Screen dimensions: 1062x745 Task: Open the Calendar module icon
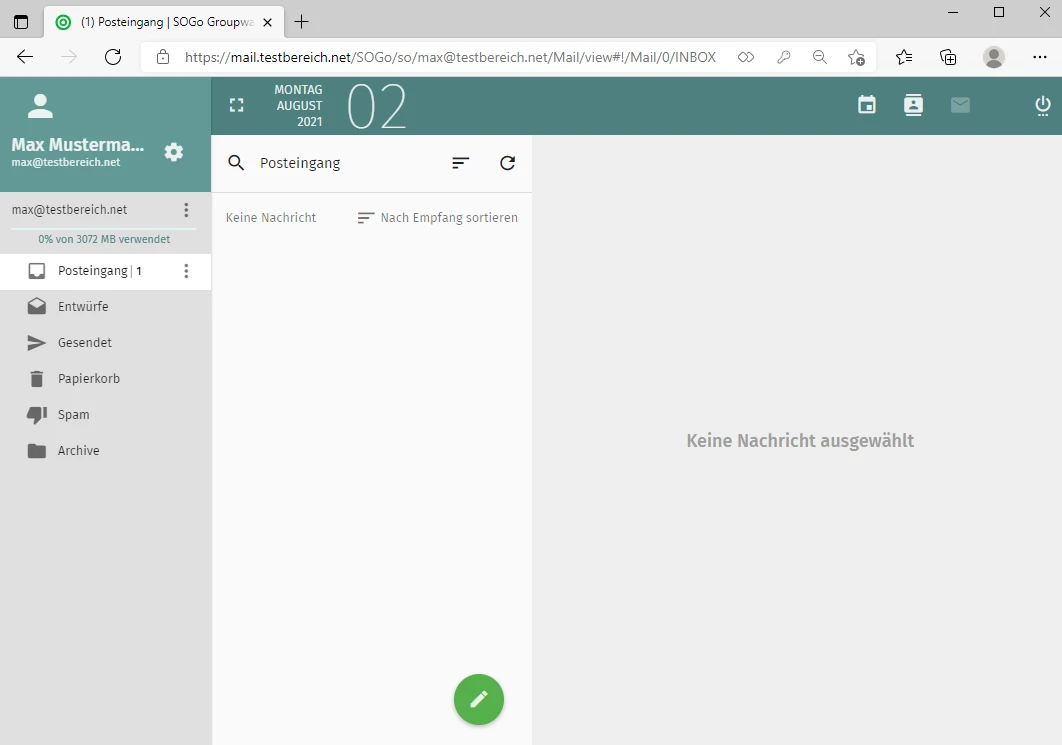[867, 105]
